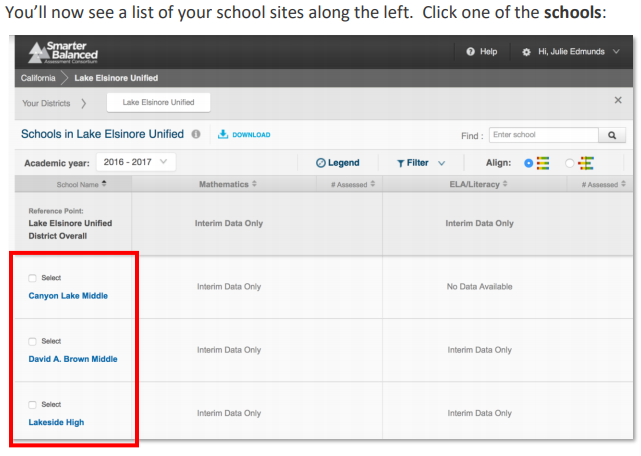Image resolution: width=641 pixels, height=456 pixels.
Task: Click the left-aligned color bars icon
Action: tap(543, 163)
